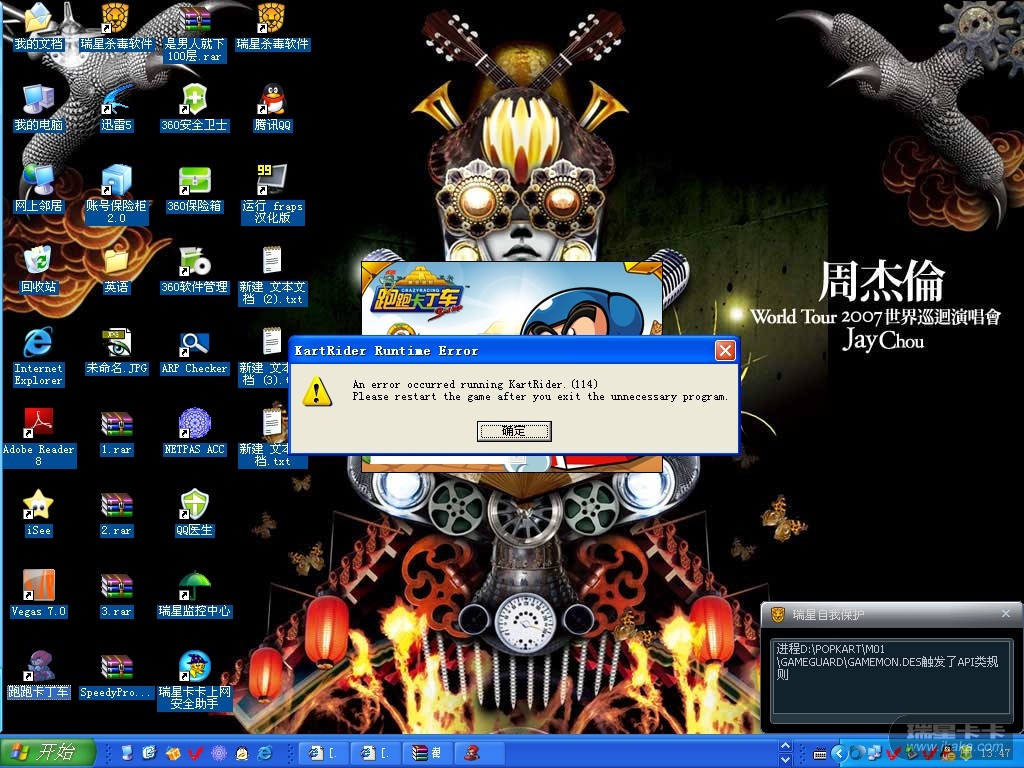Select ARP Checker desktop icon
Image resolution: width=1024 pixels, height=768 pixels.
[195, 351]
